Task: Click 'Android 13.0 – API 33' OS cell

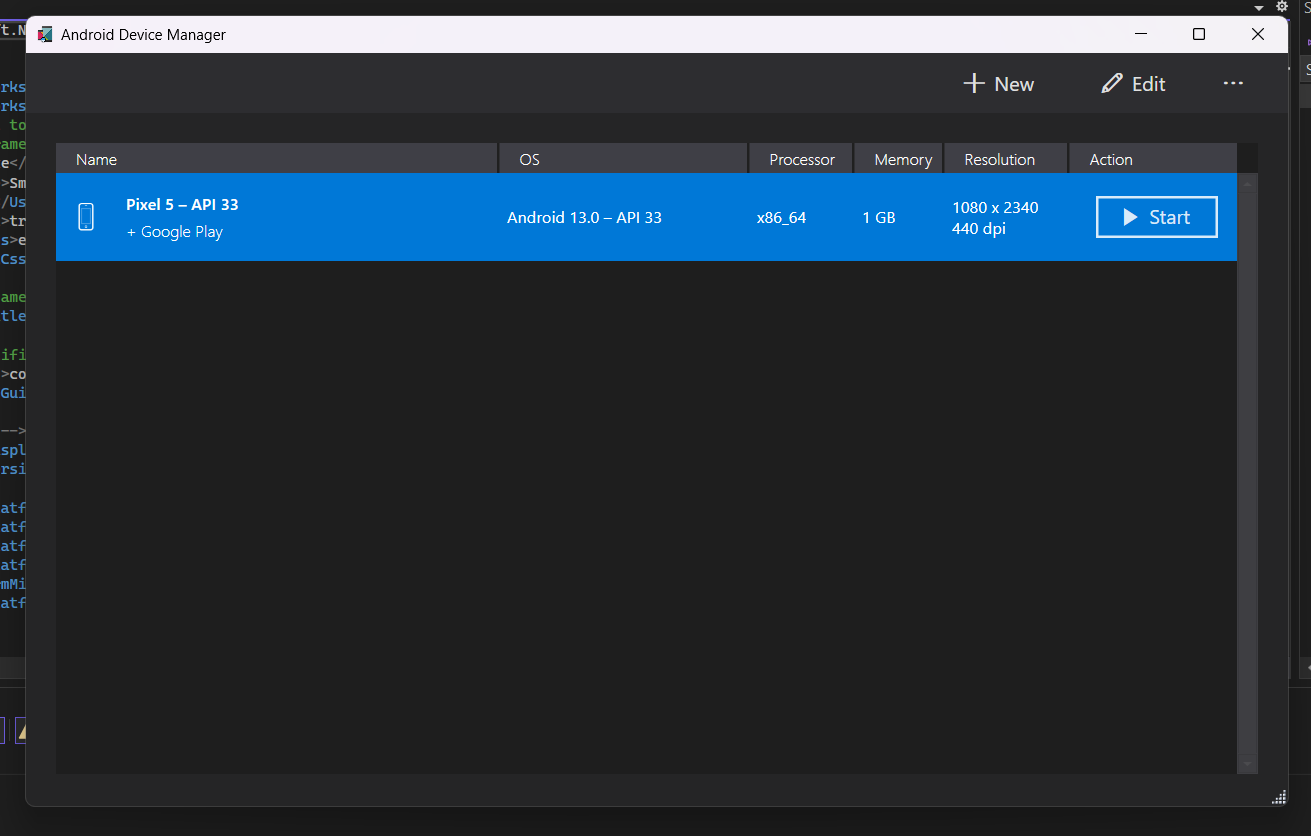Action: tap(584, 217)
